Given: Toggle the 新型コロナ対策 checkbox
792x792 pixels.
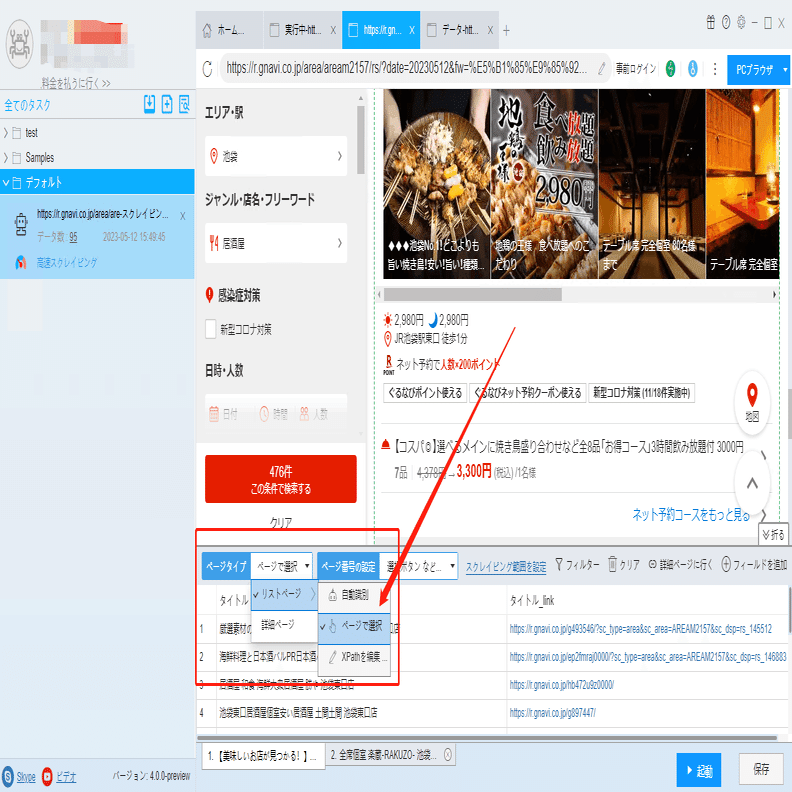Looking at the screenshot, I should point(211,329).
